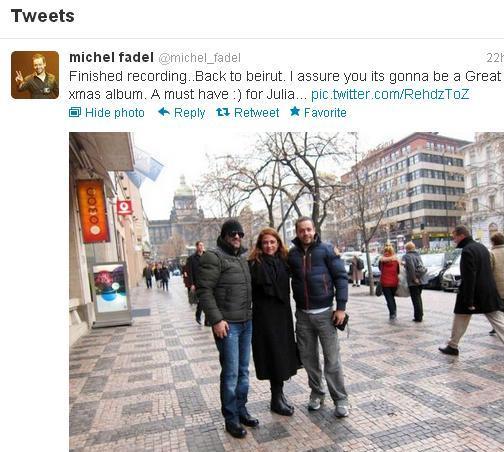The width and height of the screenshot is (504, 452).
Task: Click the orange sign in the photo
Action: click(93, 211)
